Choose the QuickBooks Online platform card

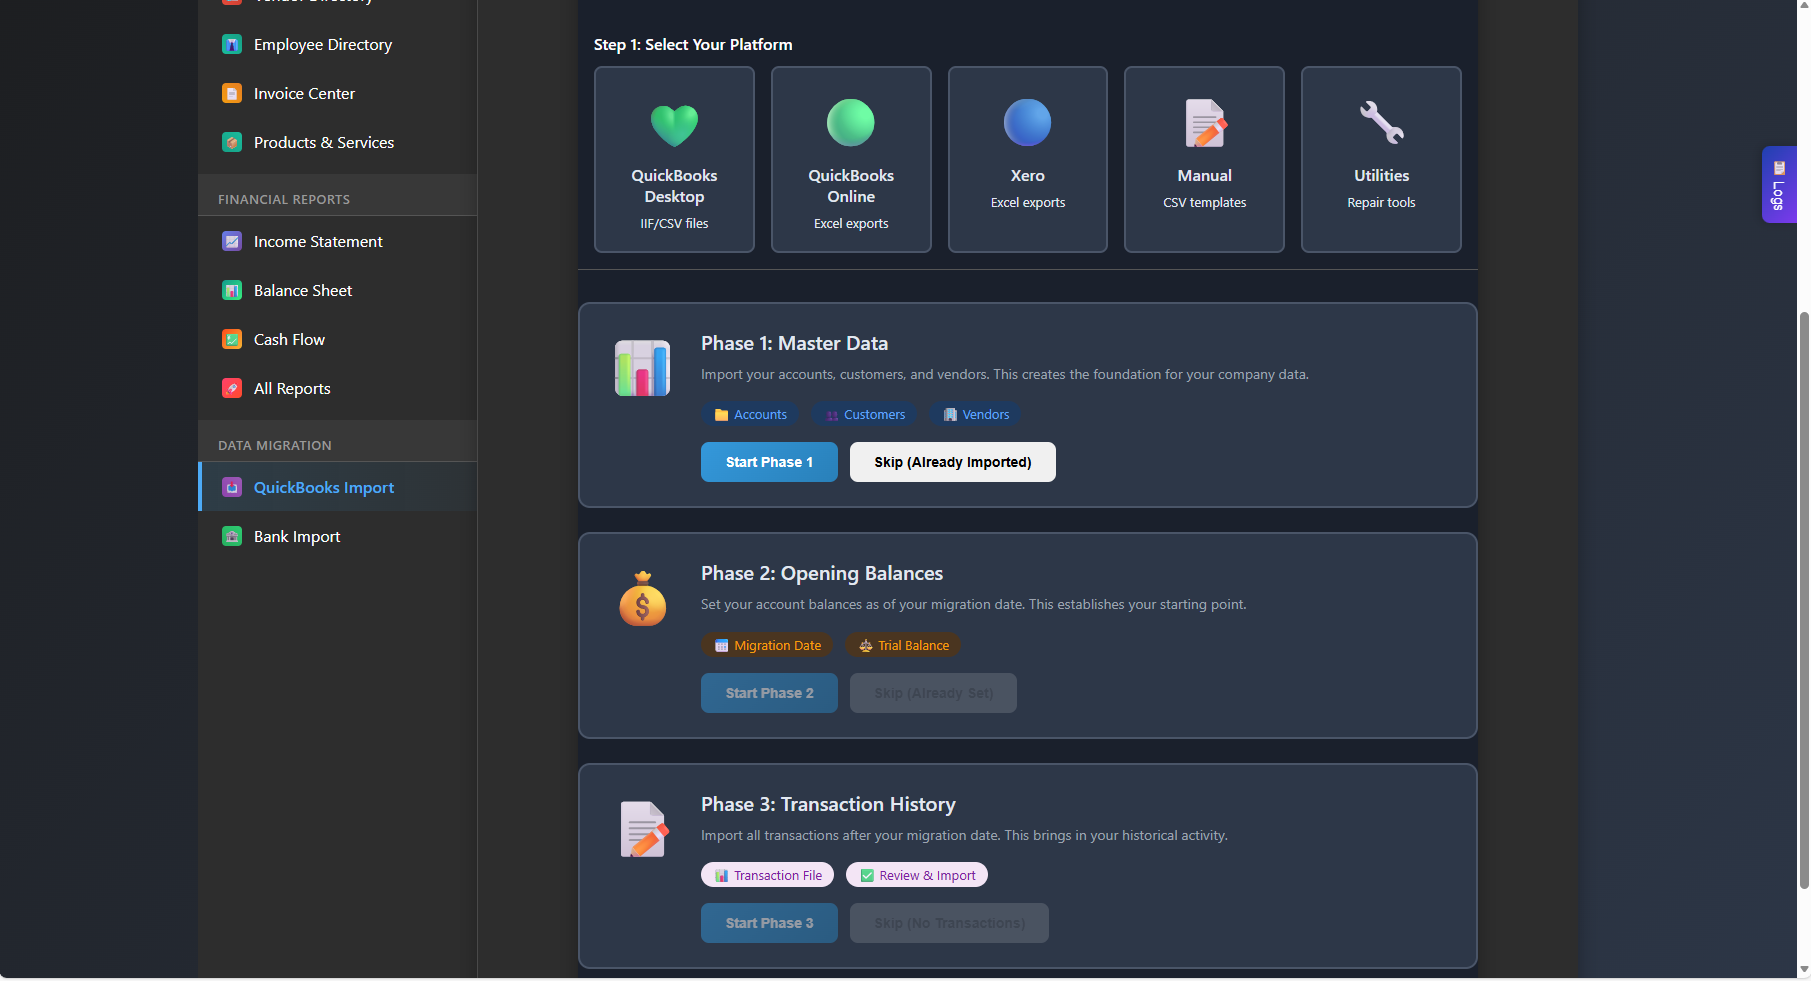pos(851,159)
